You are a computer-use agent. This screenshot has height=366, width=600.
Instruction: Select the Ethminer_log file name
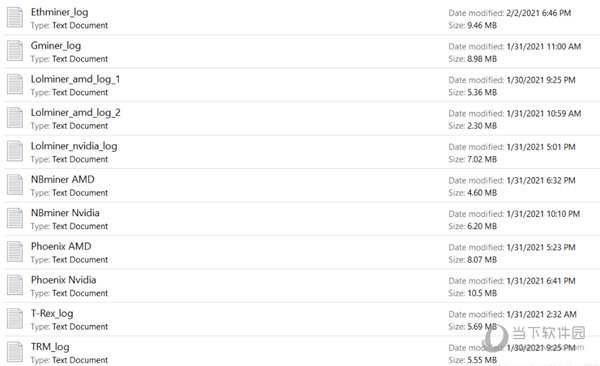click(59, 12)
